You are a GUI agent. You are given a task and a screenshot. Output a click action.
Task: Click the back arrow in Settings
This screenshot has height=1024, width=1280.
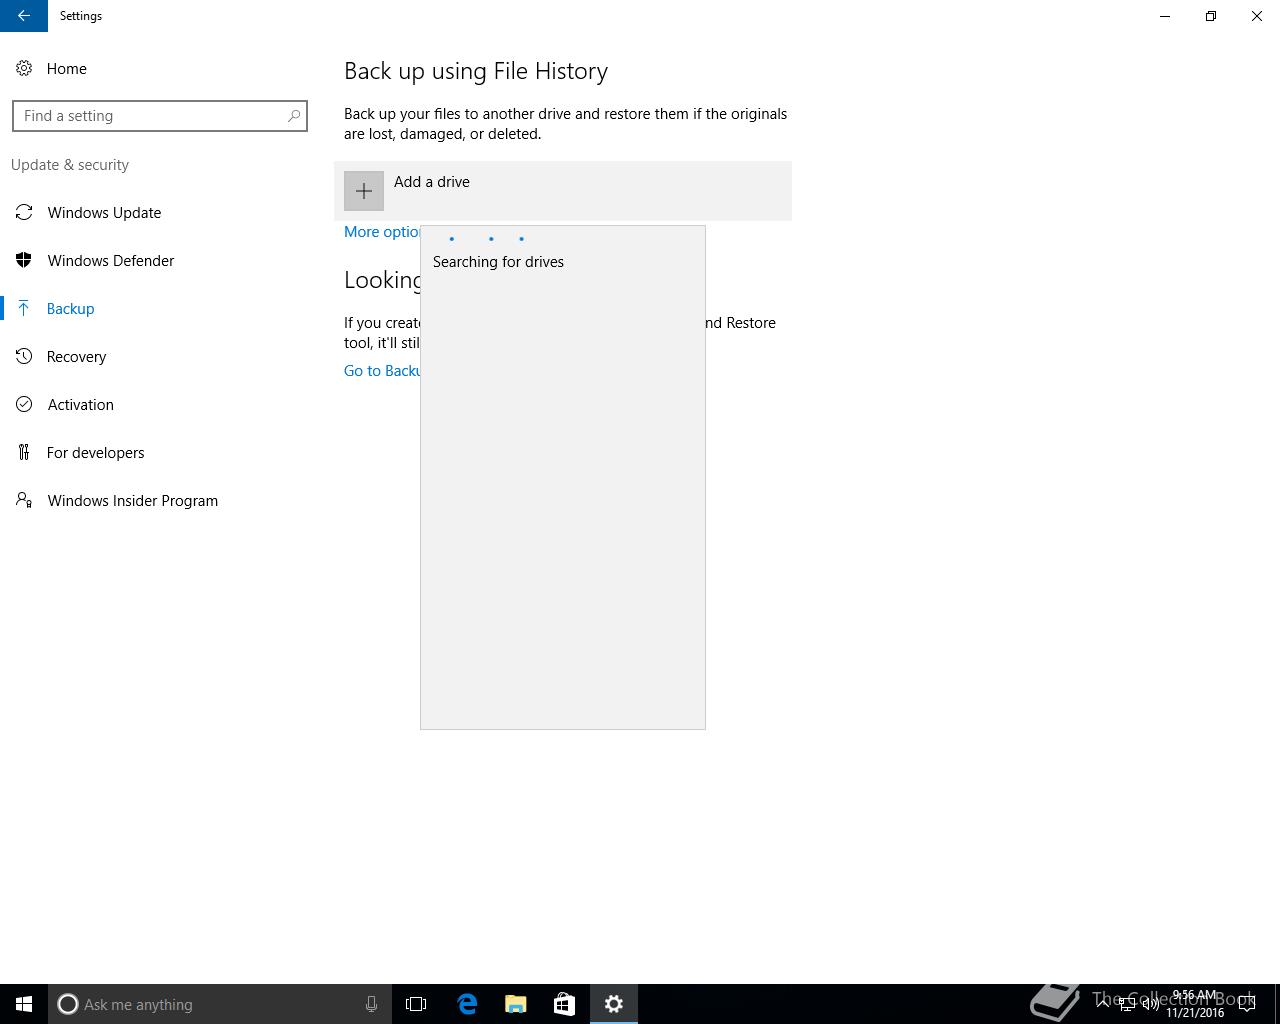tap(24, 16)
